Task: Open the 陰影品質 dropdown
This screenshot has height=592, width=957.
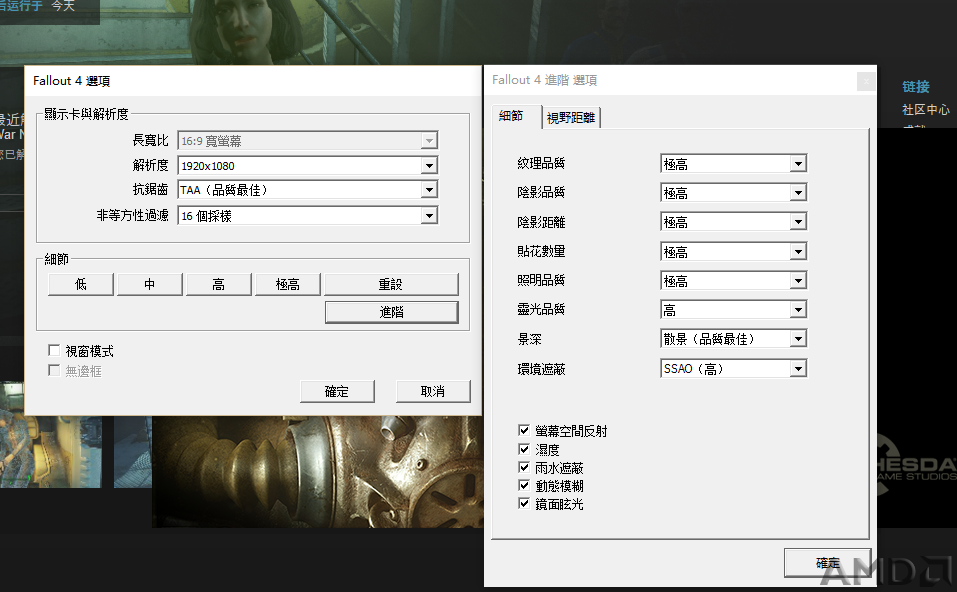Action: 734,193
